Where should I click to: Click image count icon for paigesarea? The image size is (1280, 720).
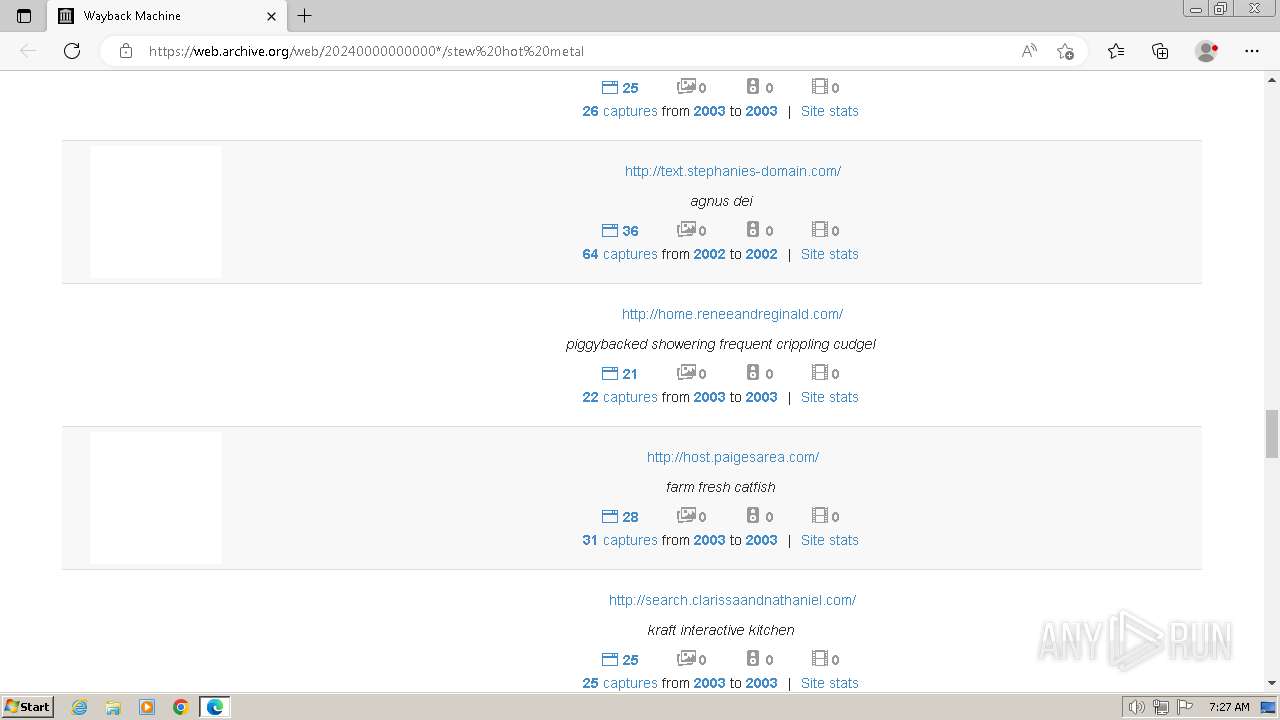coord(686,516)
